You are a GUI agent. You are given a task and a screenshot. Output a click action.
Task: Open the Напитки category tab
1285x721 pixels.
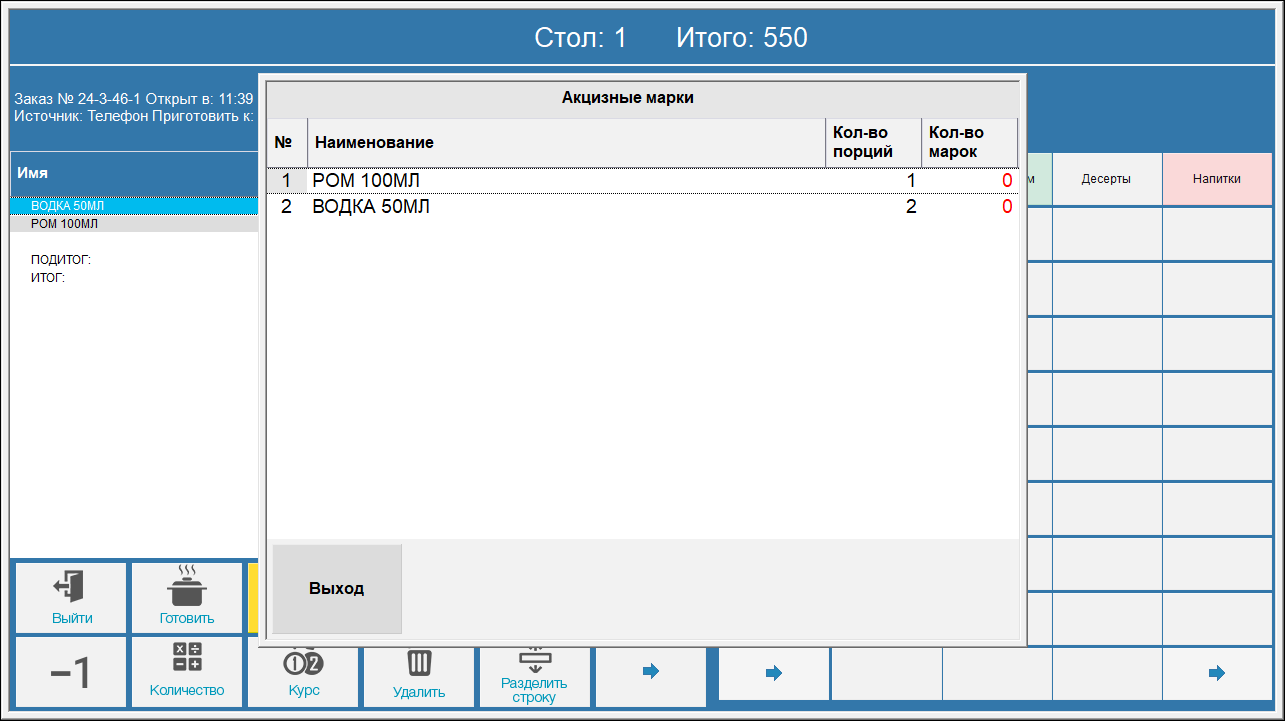coord(1217,179)
